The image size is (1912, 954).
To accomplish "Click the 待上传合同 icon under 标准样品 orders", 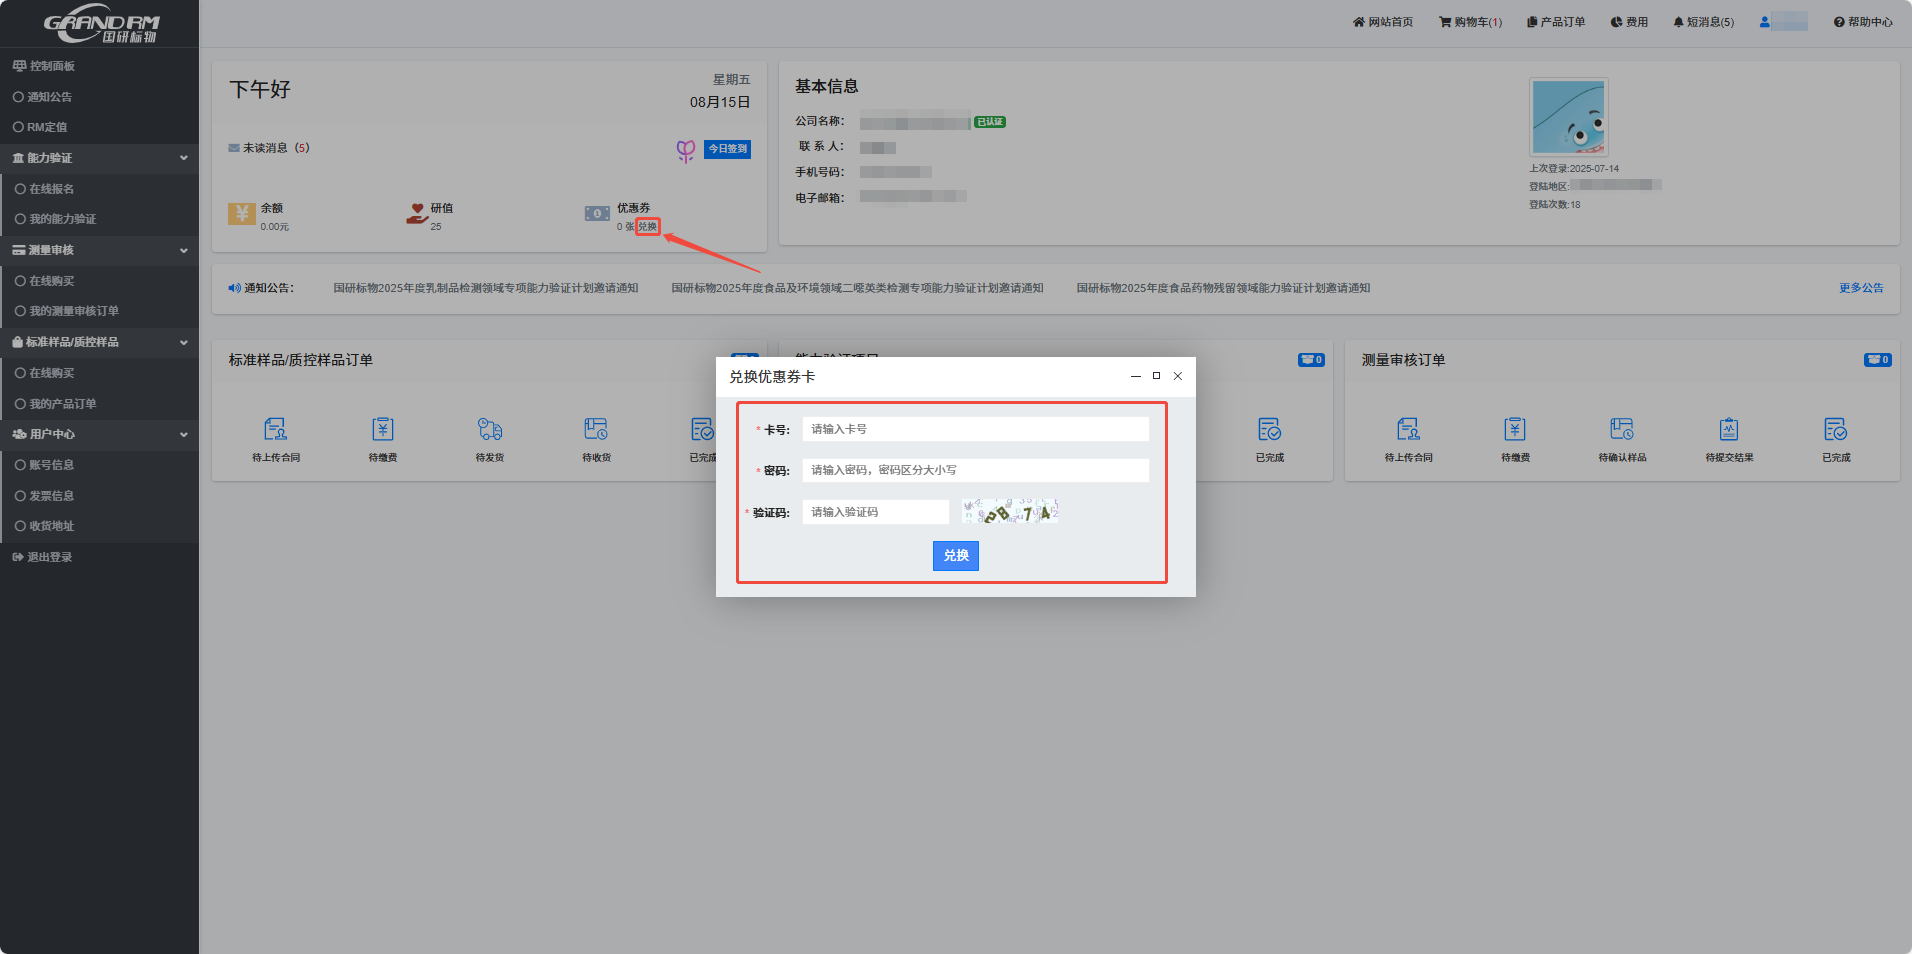I will (x=275, y=430).
